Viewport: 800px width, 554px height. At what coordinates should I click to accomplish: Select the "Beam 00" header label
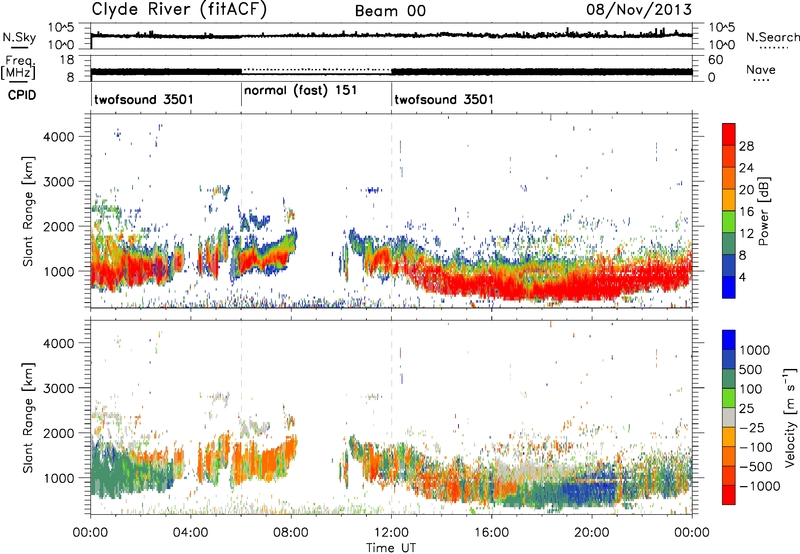[390, 11]
